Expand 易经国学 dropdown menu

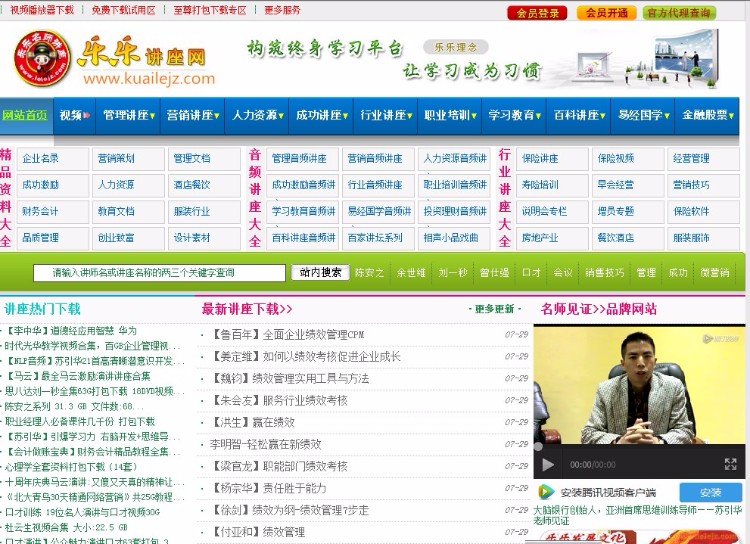[643, 115]
